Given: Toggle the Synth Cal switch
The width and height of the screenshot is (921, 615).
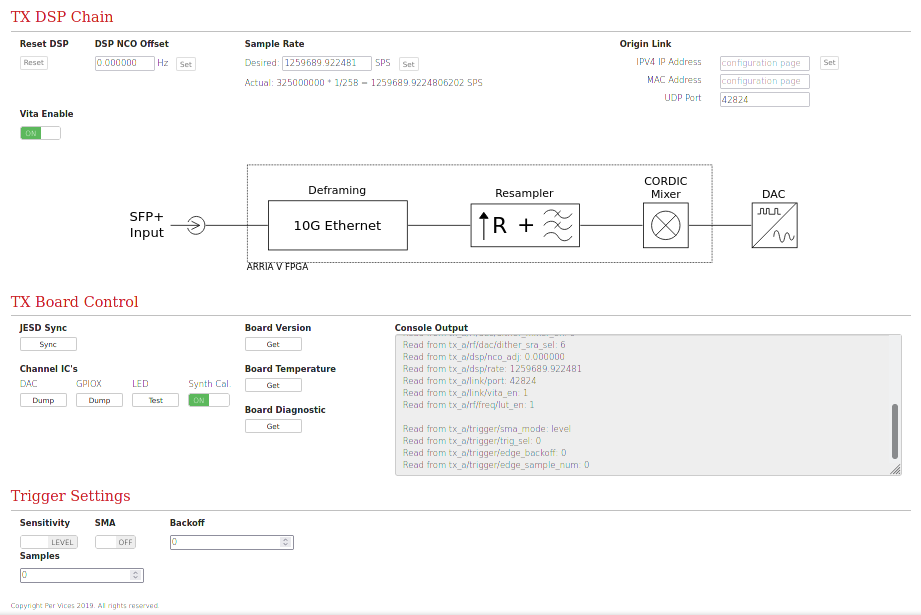Looking at the screenshot, I should [209, 400].
